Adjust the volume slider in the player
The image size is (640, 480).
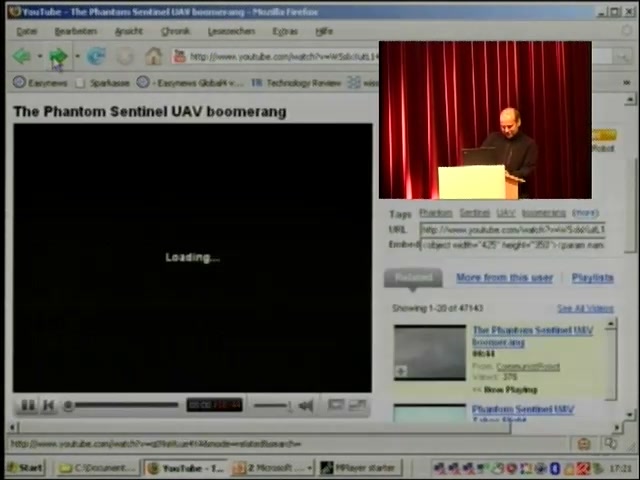(272, 406)
